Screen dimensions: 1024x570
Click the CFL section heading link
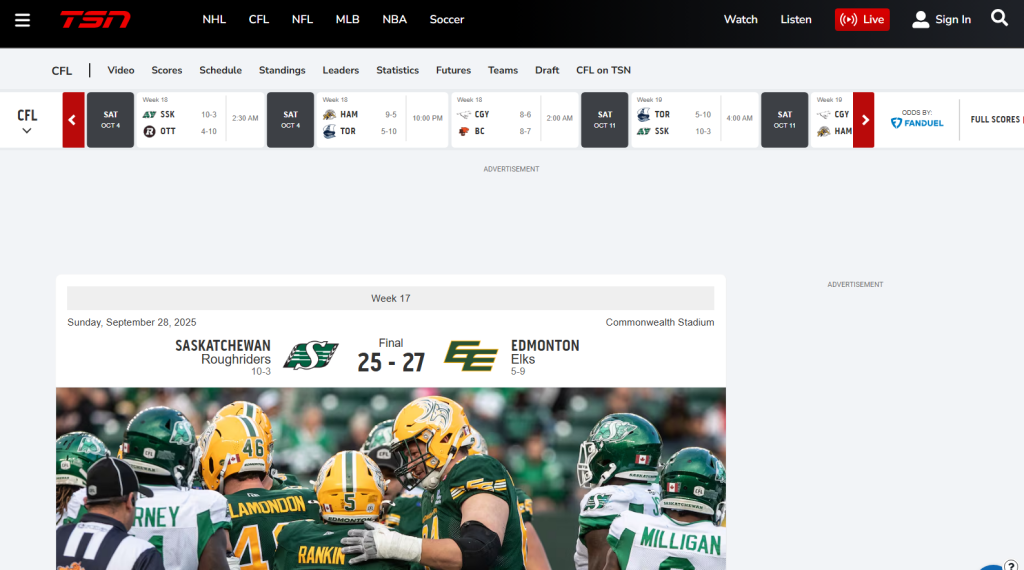tap(61, 71)
